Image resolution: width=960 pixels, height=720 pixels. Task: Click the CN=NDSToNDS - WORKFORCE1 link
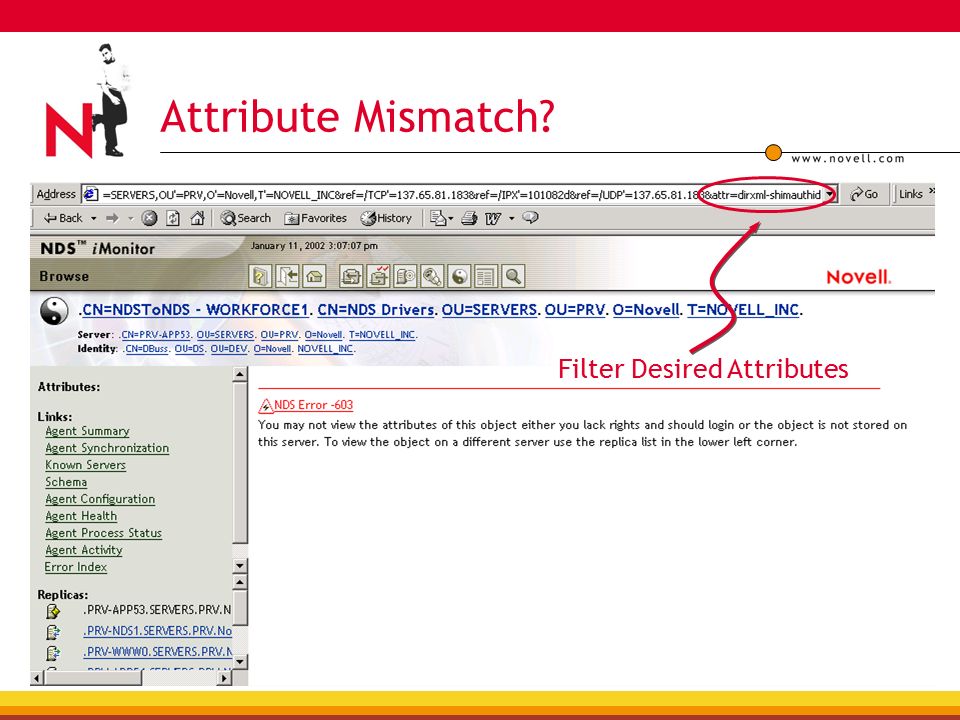194,310
